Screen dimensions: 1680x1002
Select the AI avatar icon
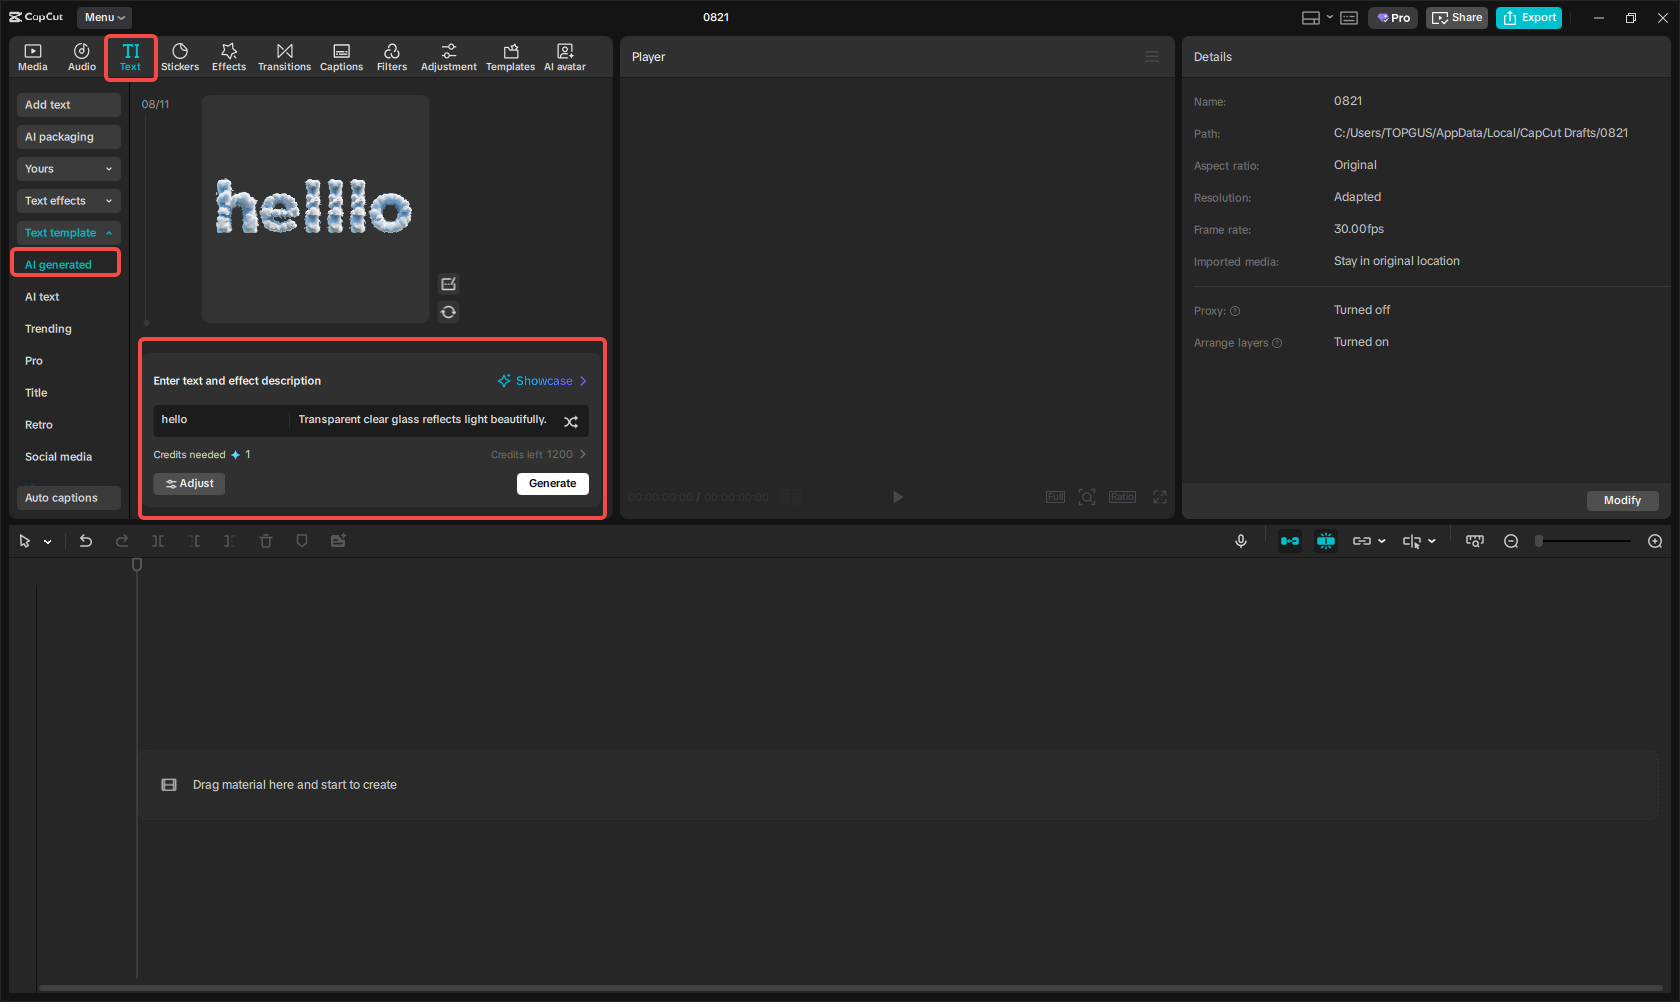pyautogui.click(x=565, y=56)
